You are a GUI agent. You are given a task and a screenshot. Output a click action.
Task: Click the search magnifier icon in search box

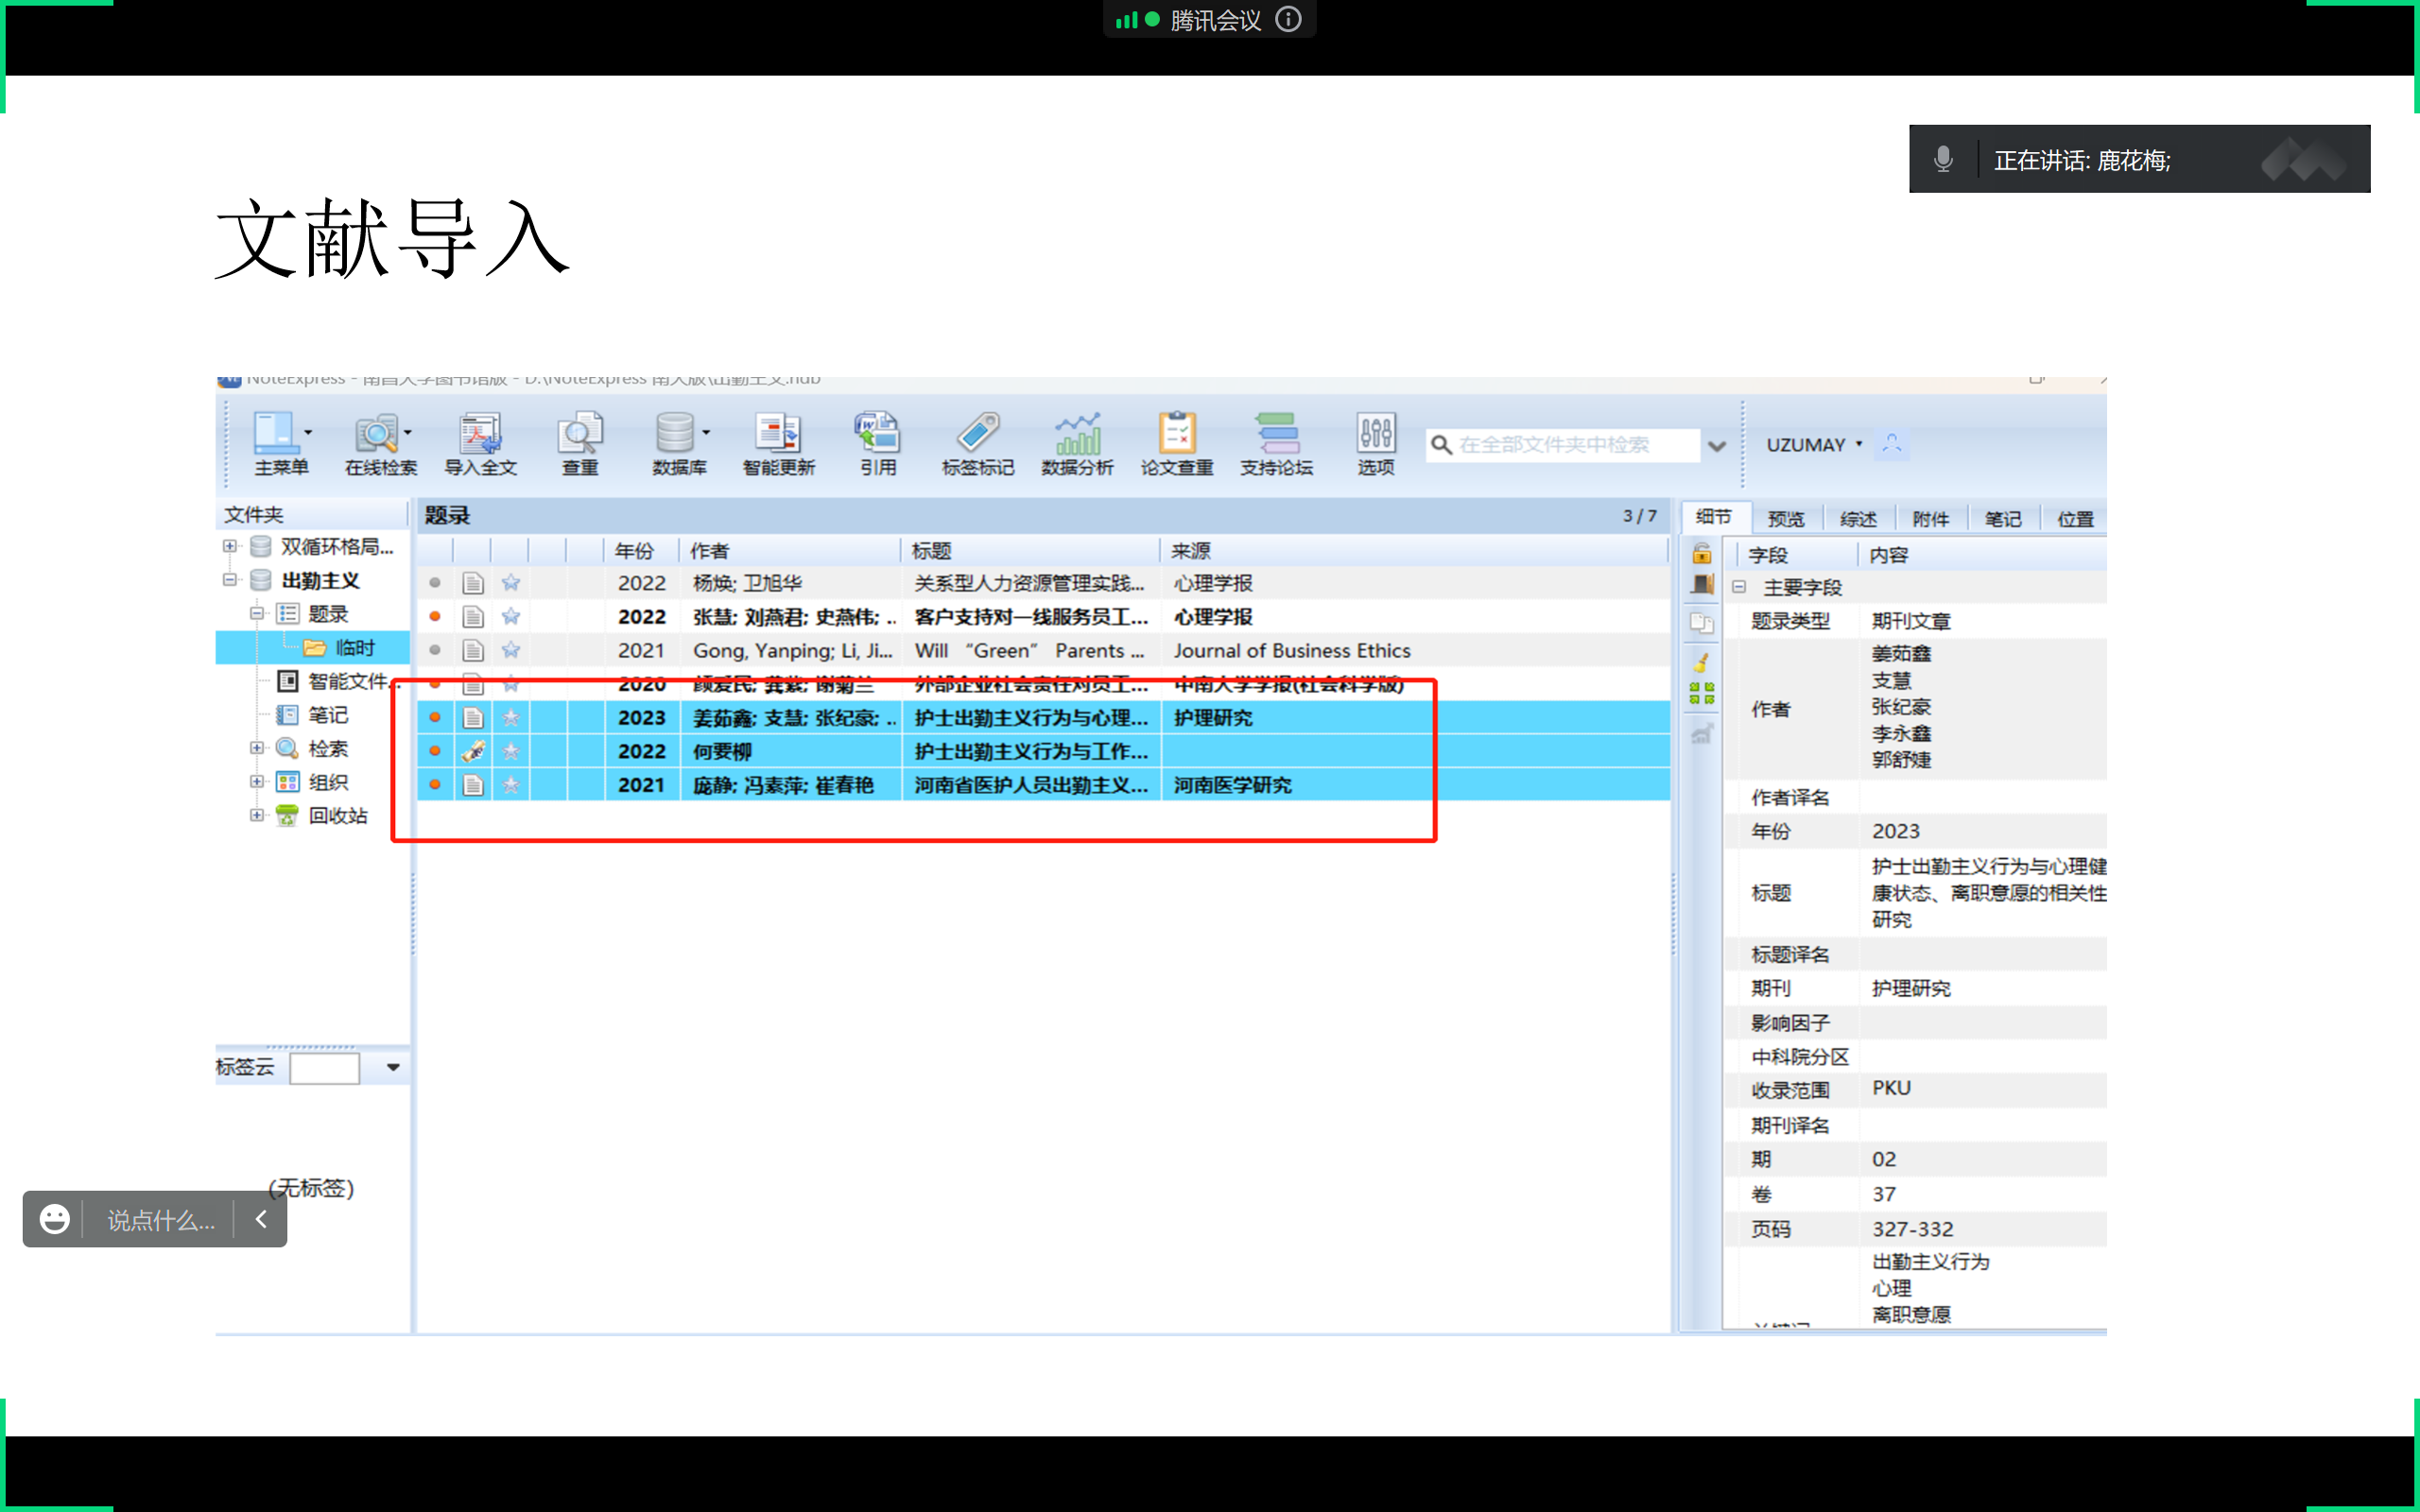coord(1441,444)
